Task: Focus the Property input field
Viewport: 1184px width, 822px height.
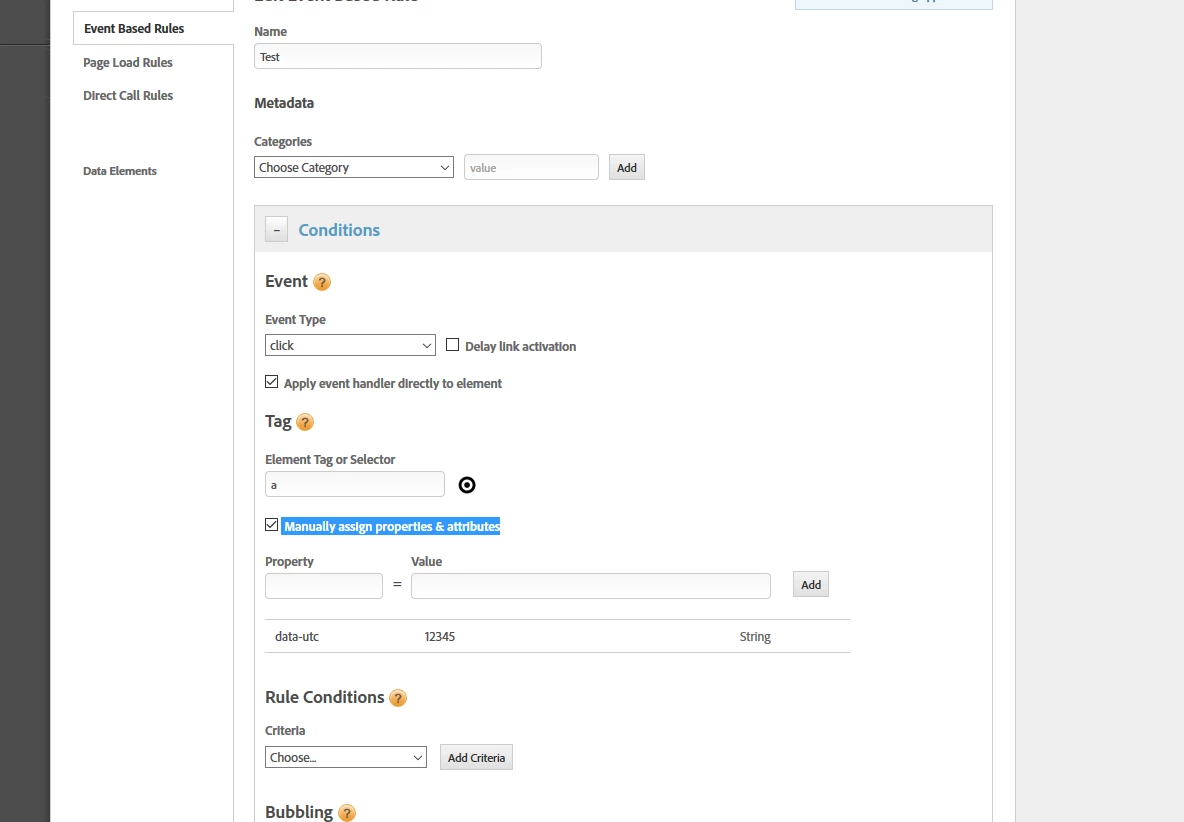Action: (324, 586)
